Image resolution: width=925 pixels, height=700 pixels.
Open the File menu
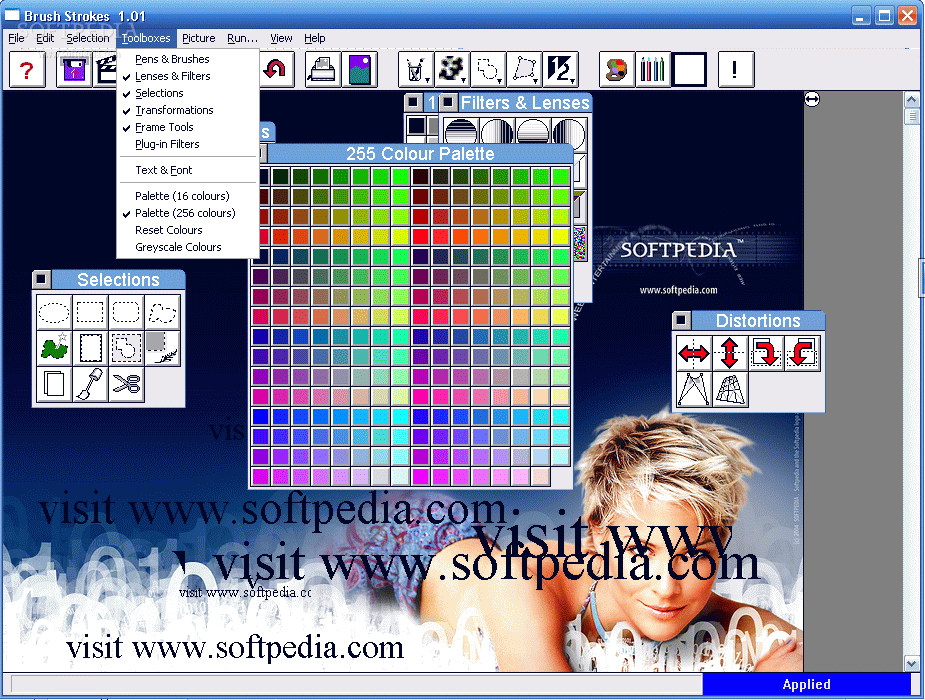point(16,38)
